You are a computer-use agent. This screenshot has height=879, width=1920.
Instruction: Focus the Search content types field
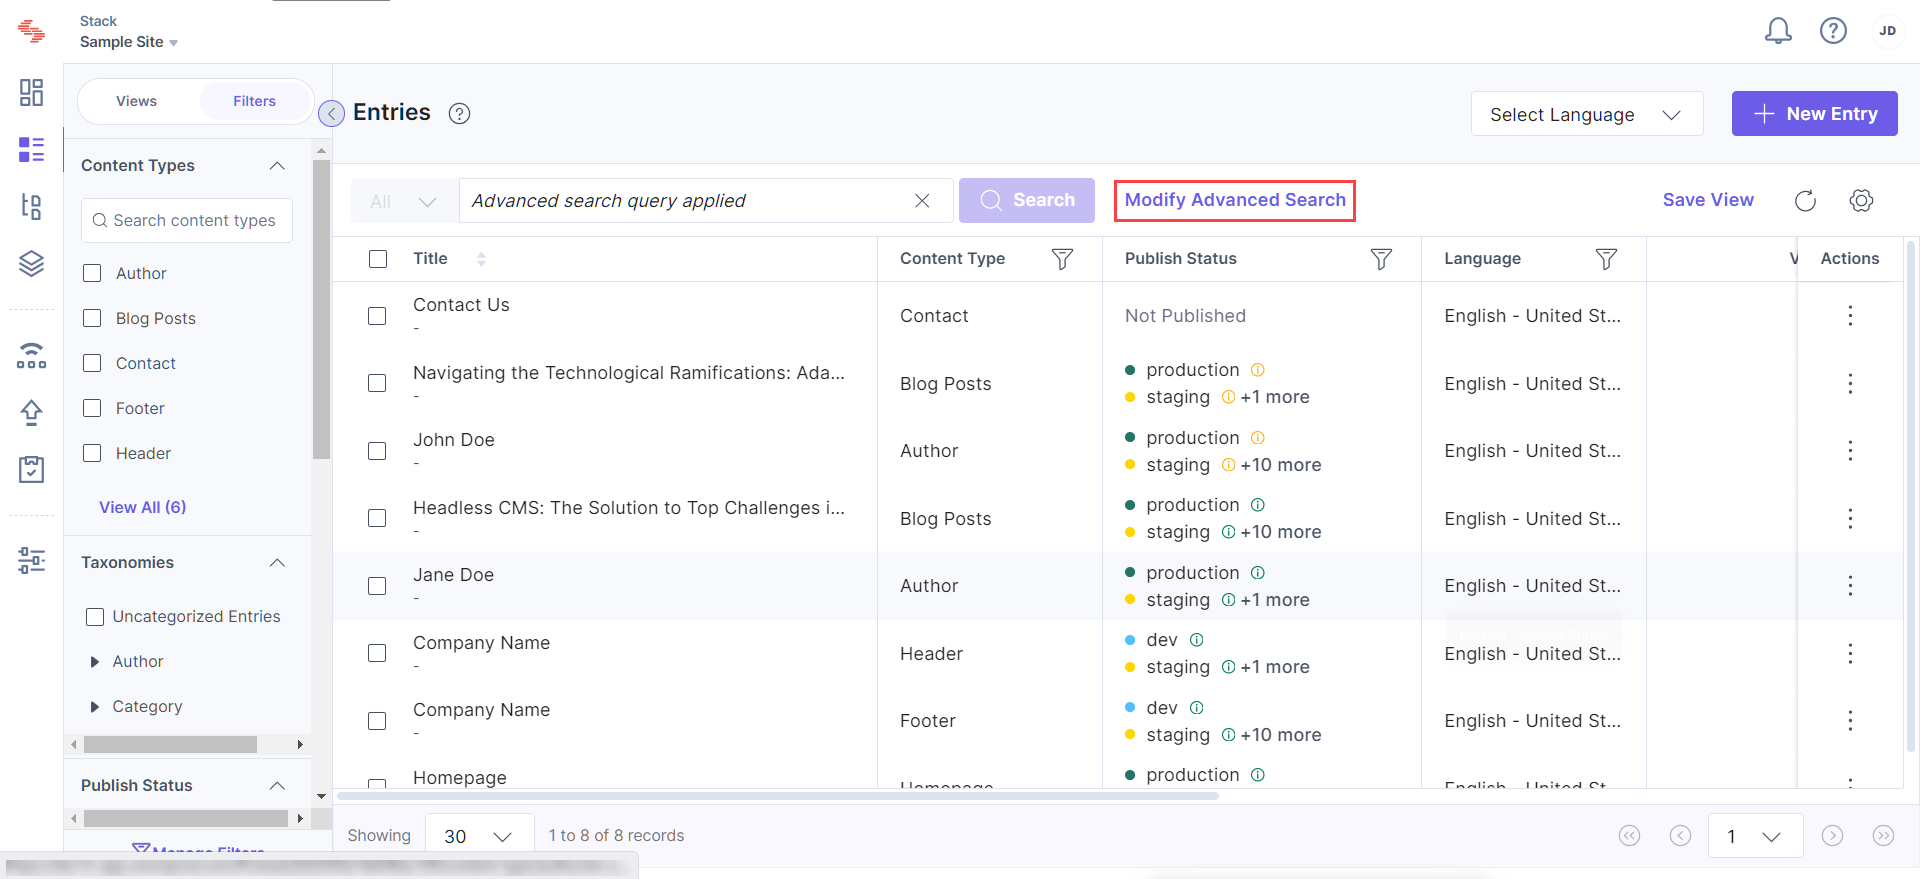tap(187, 221)
